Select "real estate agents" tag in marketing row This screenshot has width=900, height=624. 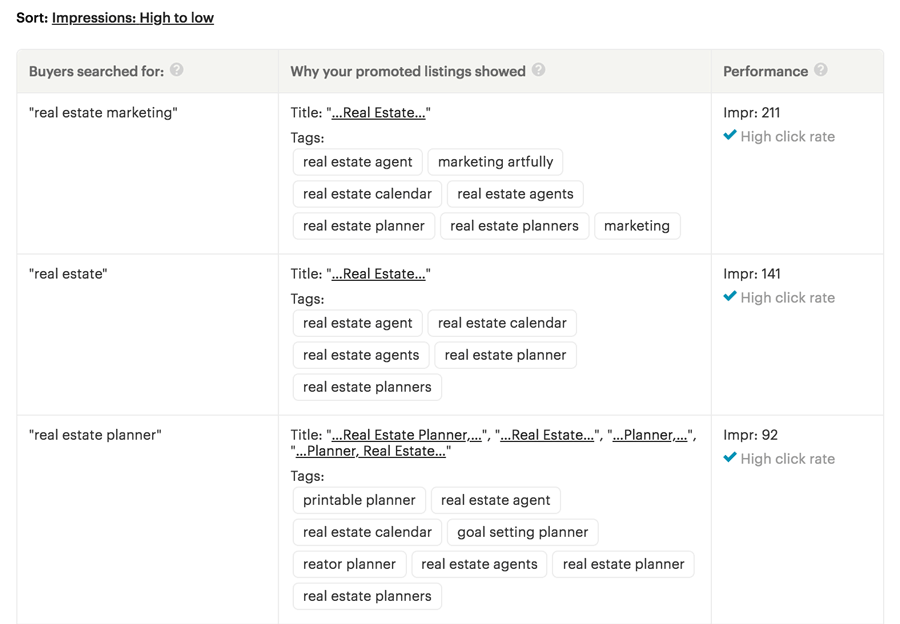[x=515, y=194]
